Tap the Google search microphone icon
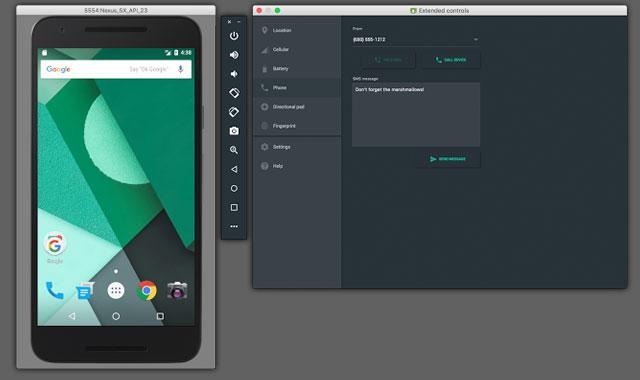The width and height of the screenshot is (640, 380). pos(180,69)
